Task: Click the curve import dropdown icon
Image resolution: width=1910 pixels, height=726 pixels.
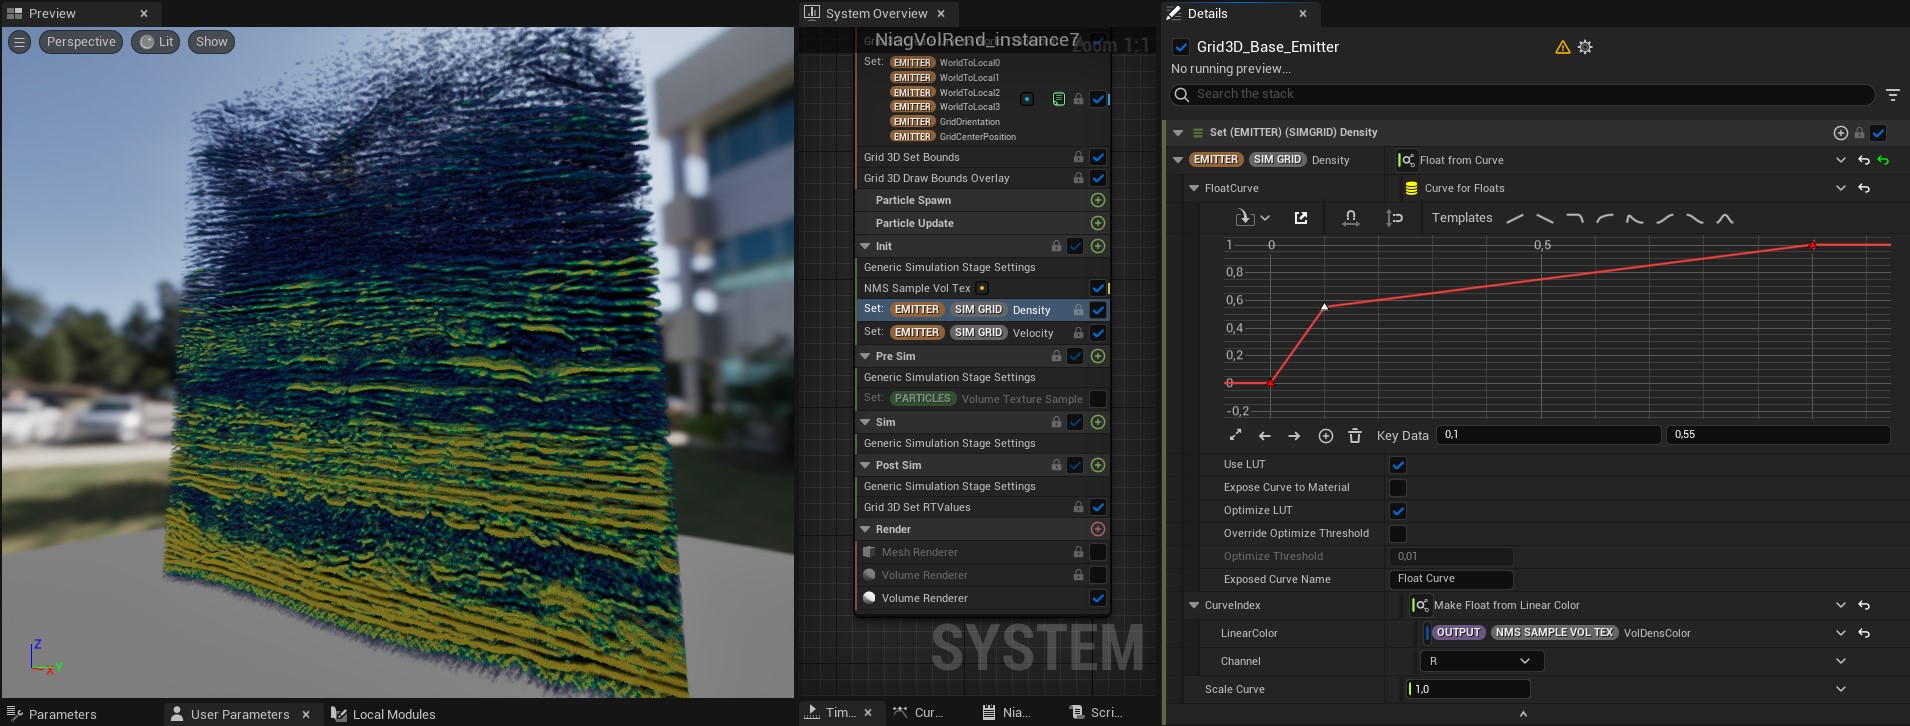Action: click(1252, 218)
